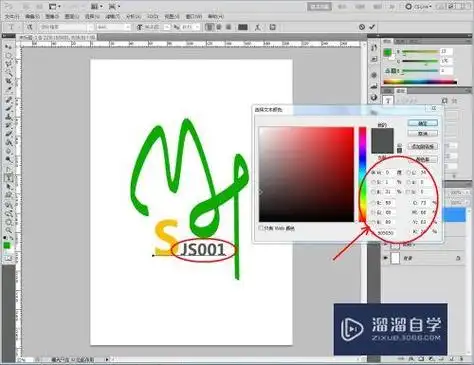Select the Lasso tool

[8, 63]
